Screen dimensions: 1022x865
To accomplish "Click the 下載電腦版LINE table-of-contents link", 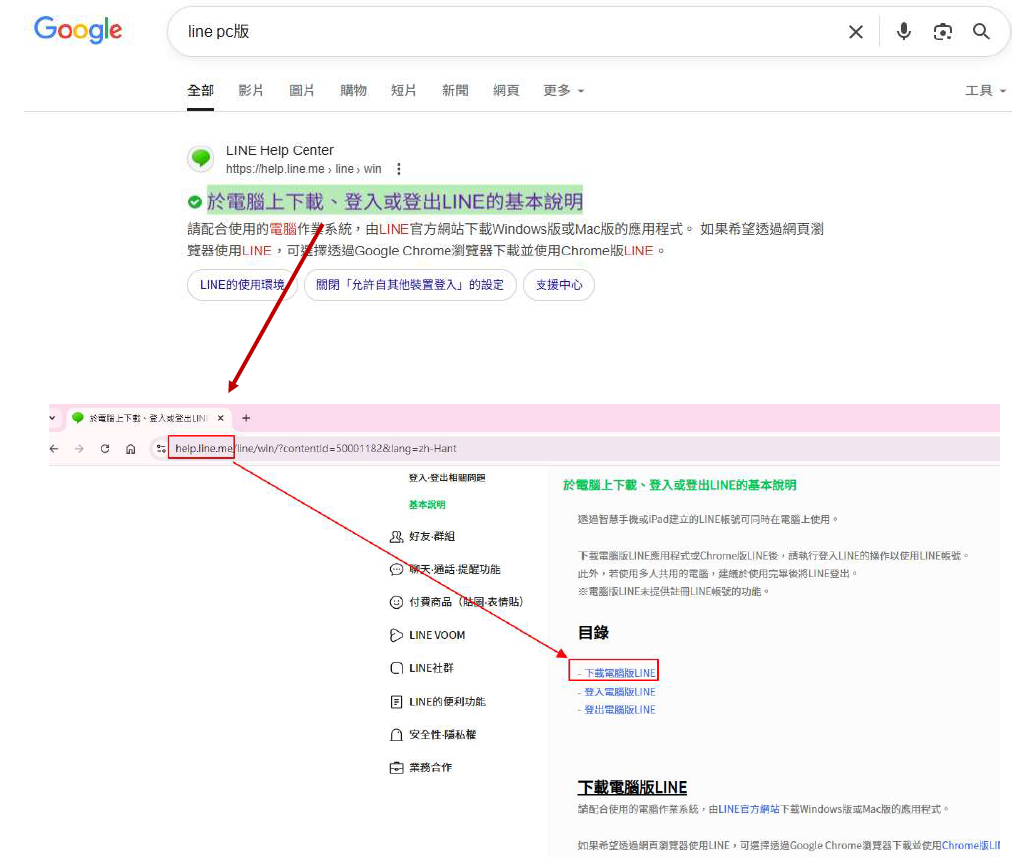I will coord(619,673).
